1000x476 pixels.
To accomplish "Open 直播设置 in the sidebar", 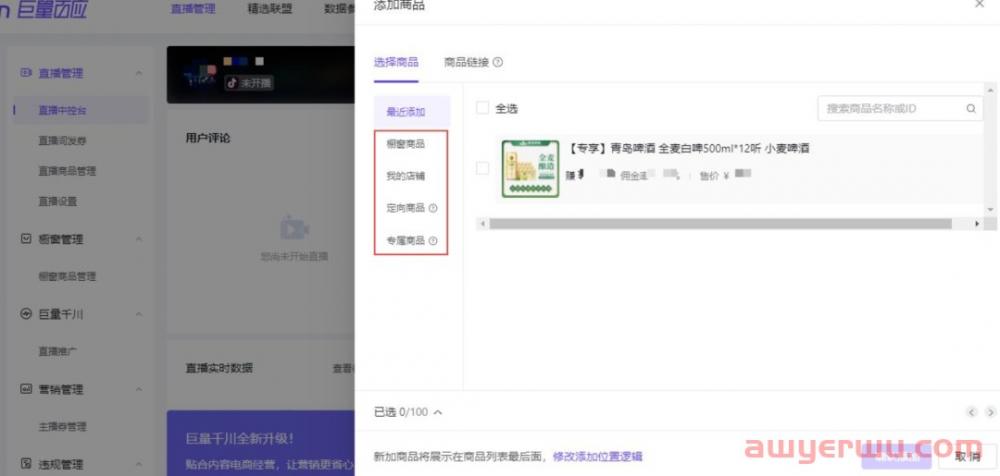I will (x=57, y=201).
